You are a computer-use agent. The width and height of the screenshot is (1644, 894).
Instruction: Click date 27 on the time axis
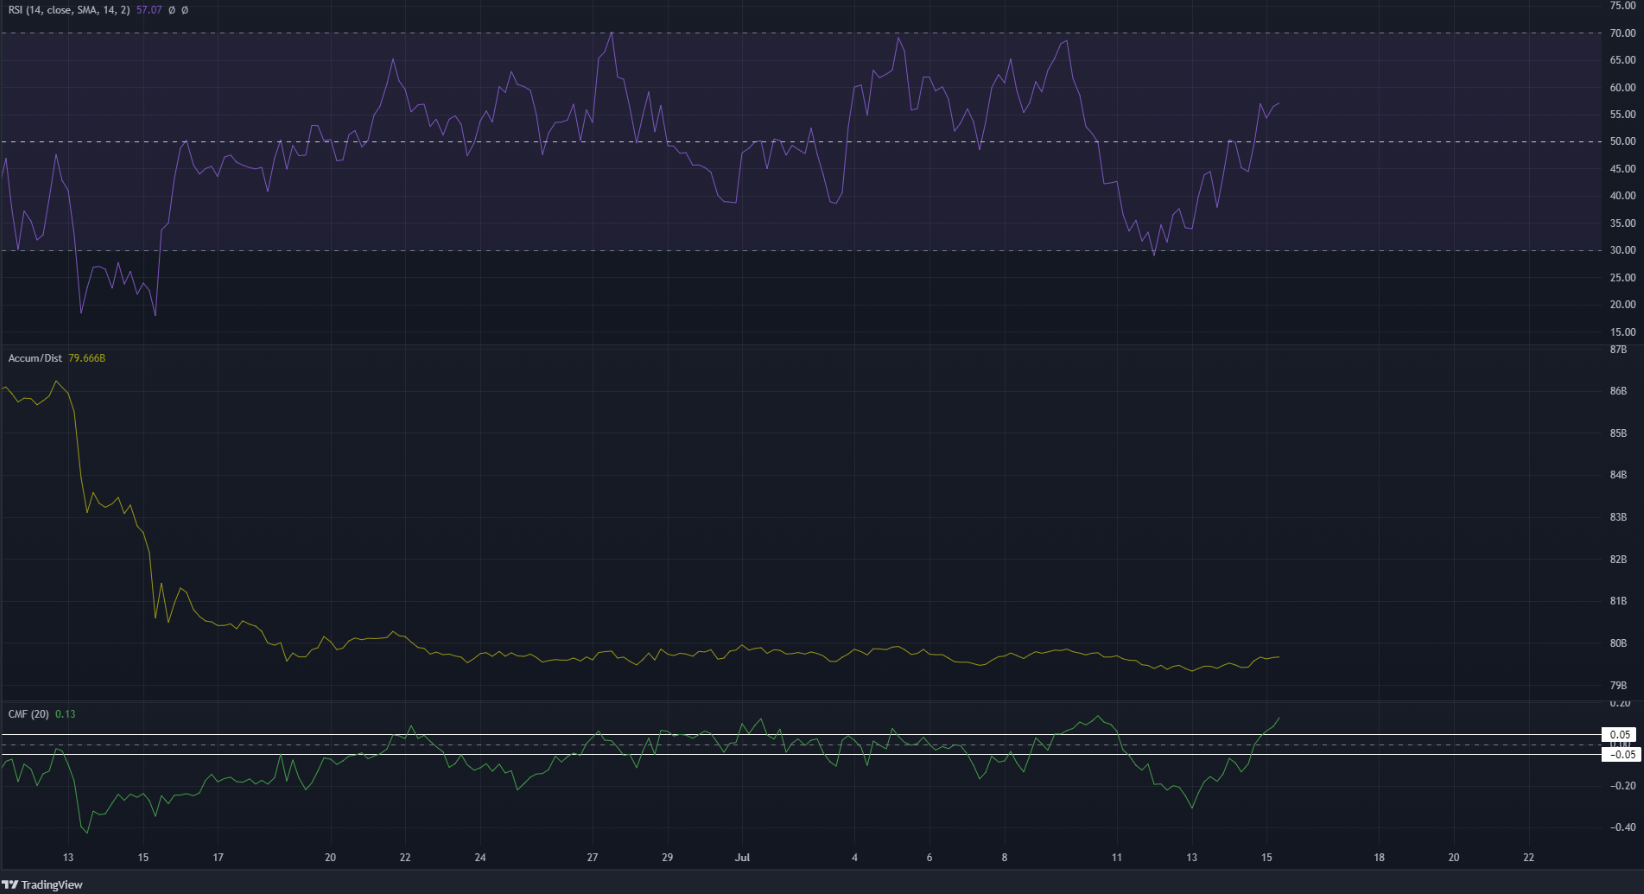pos(592,857)
